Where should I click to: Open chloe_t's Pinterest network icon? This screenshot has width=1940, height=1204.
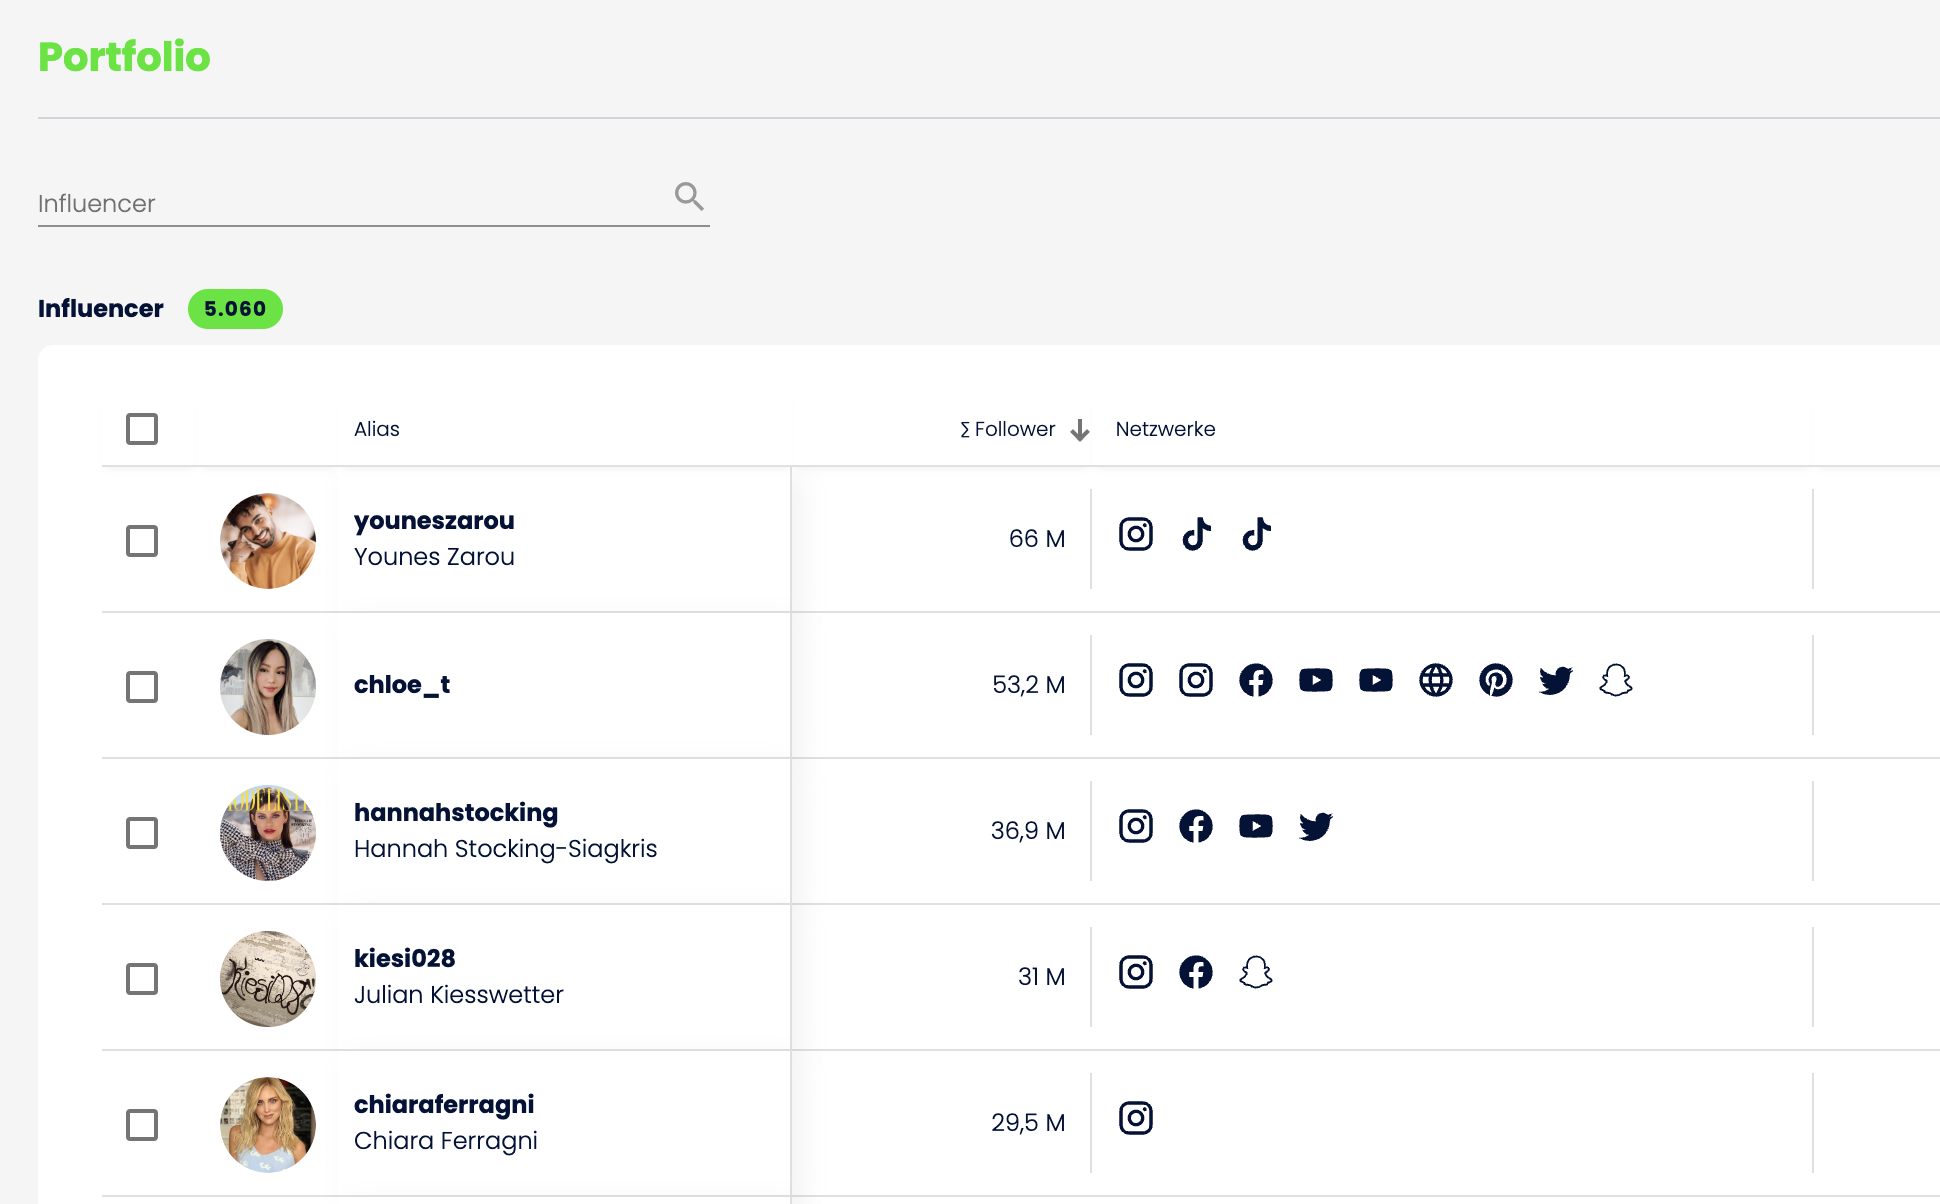(x=1495, y=681)
